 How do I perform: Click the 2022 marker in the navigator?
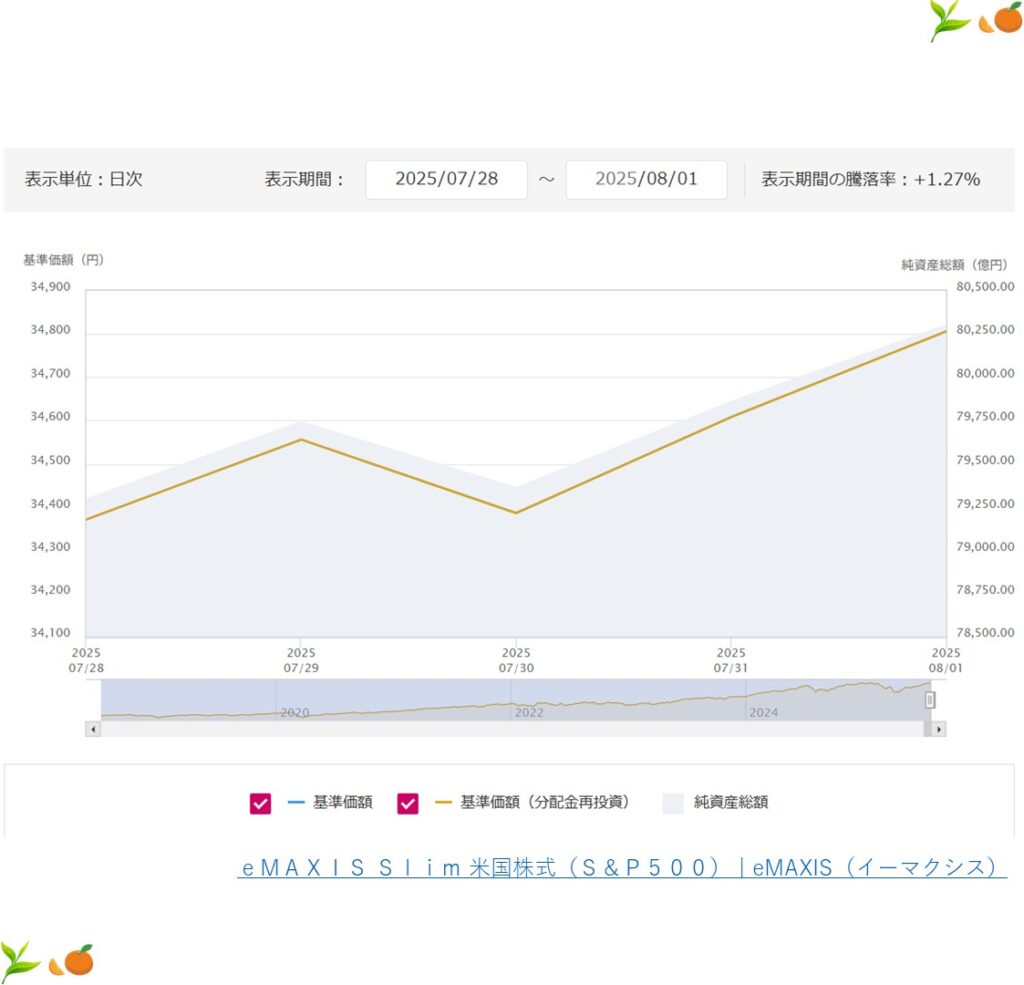pyautogui.click(x=529, y=713)
